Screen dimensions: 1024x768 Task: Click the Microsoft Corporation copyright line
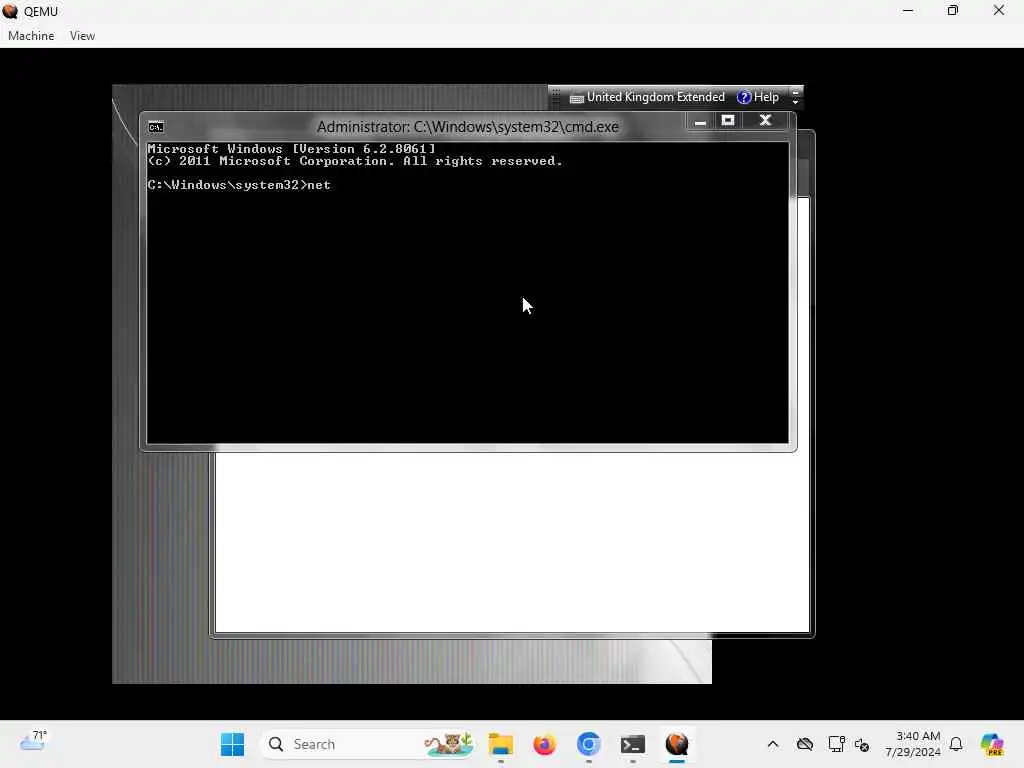[x=355, y=161]
